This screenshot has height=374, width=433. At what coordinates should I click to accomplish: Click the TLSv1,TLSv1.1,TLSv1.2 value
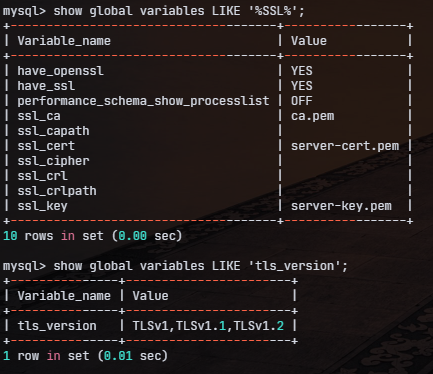point(208,326)
